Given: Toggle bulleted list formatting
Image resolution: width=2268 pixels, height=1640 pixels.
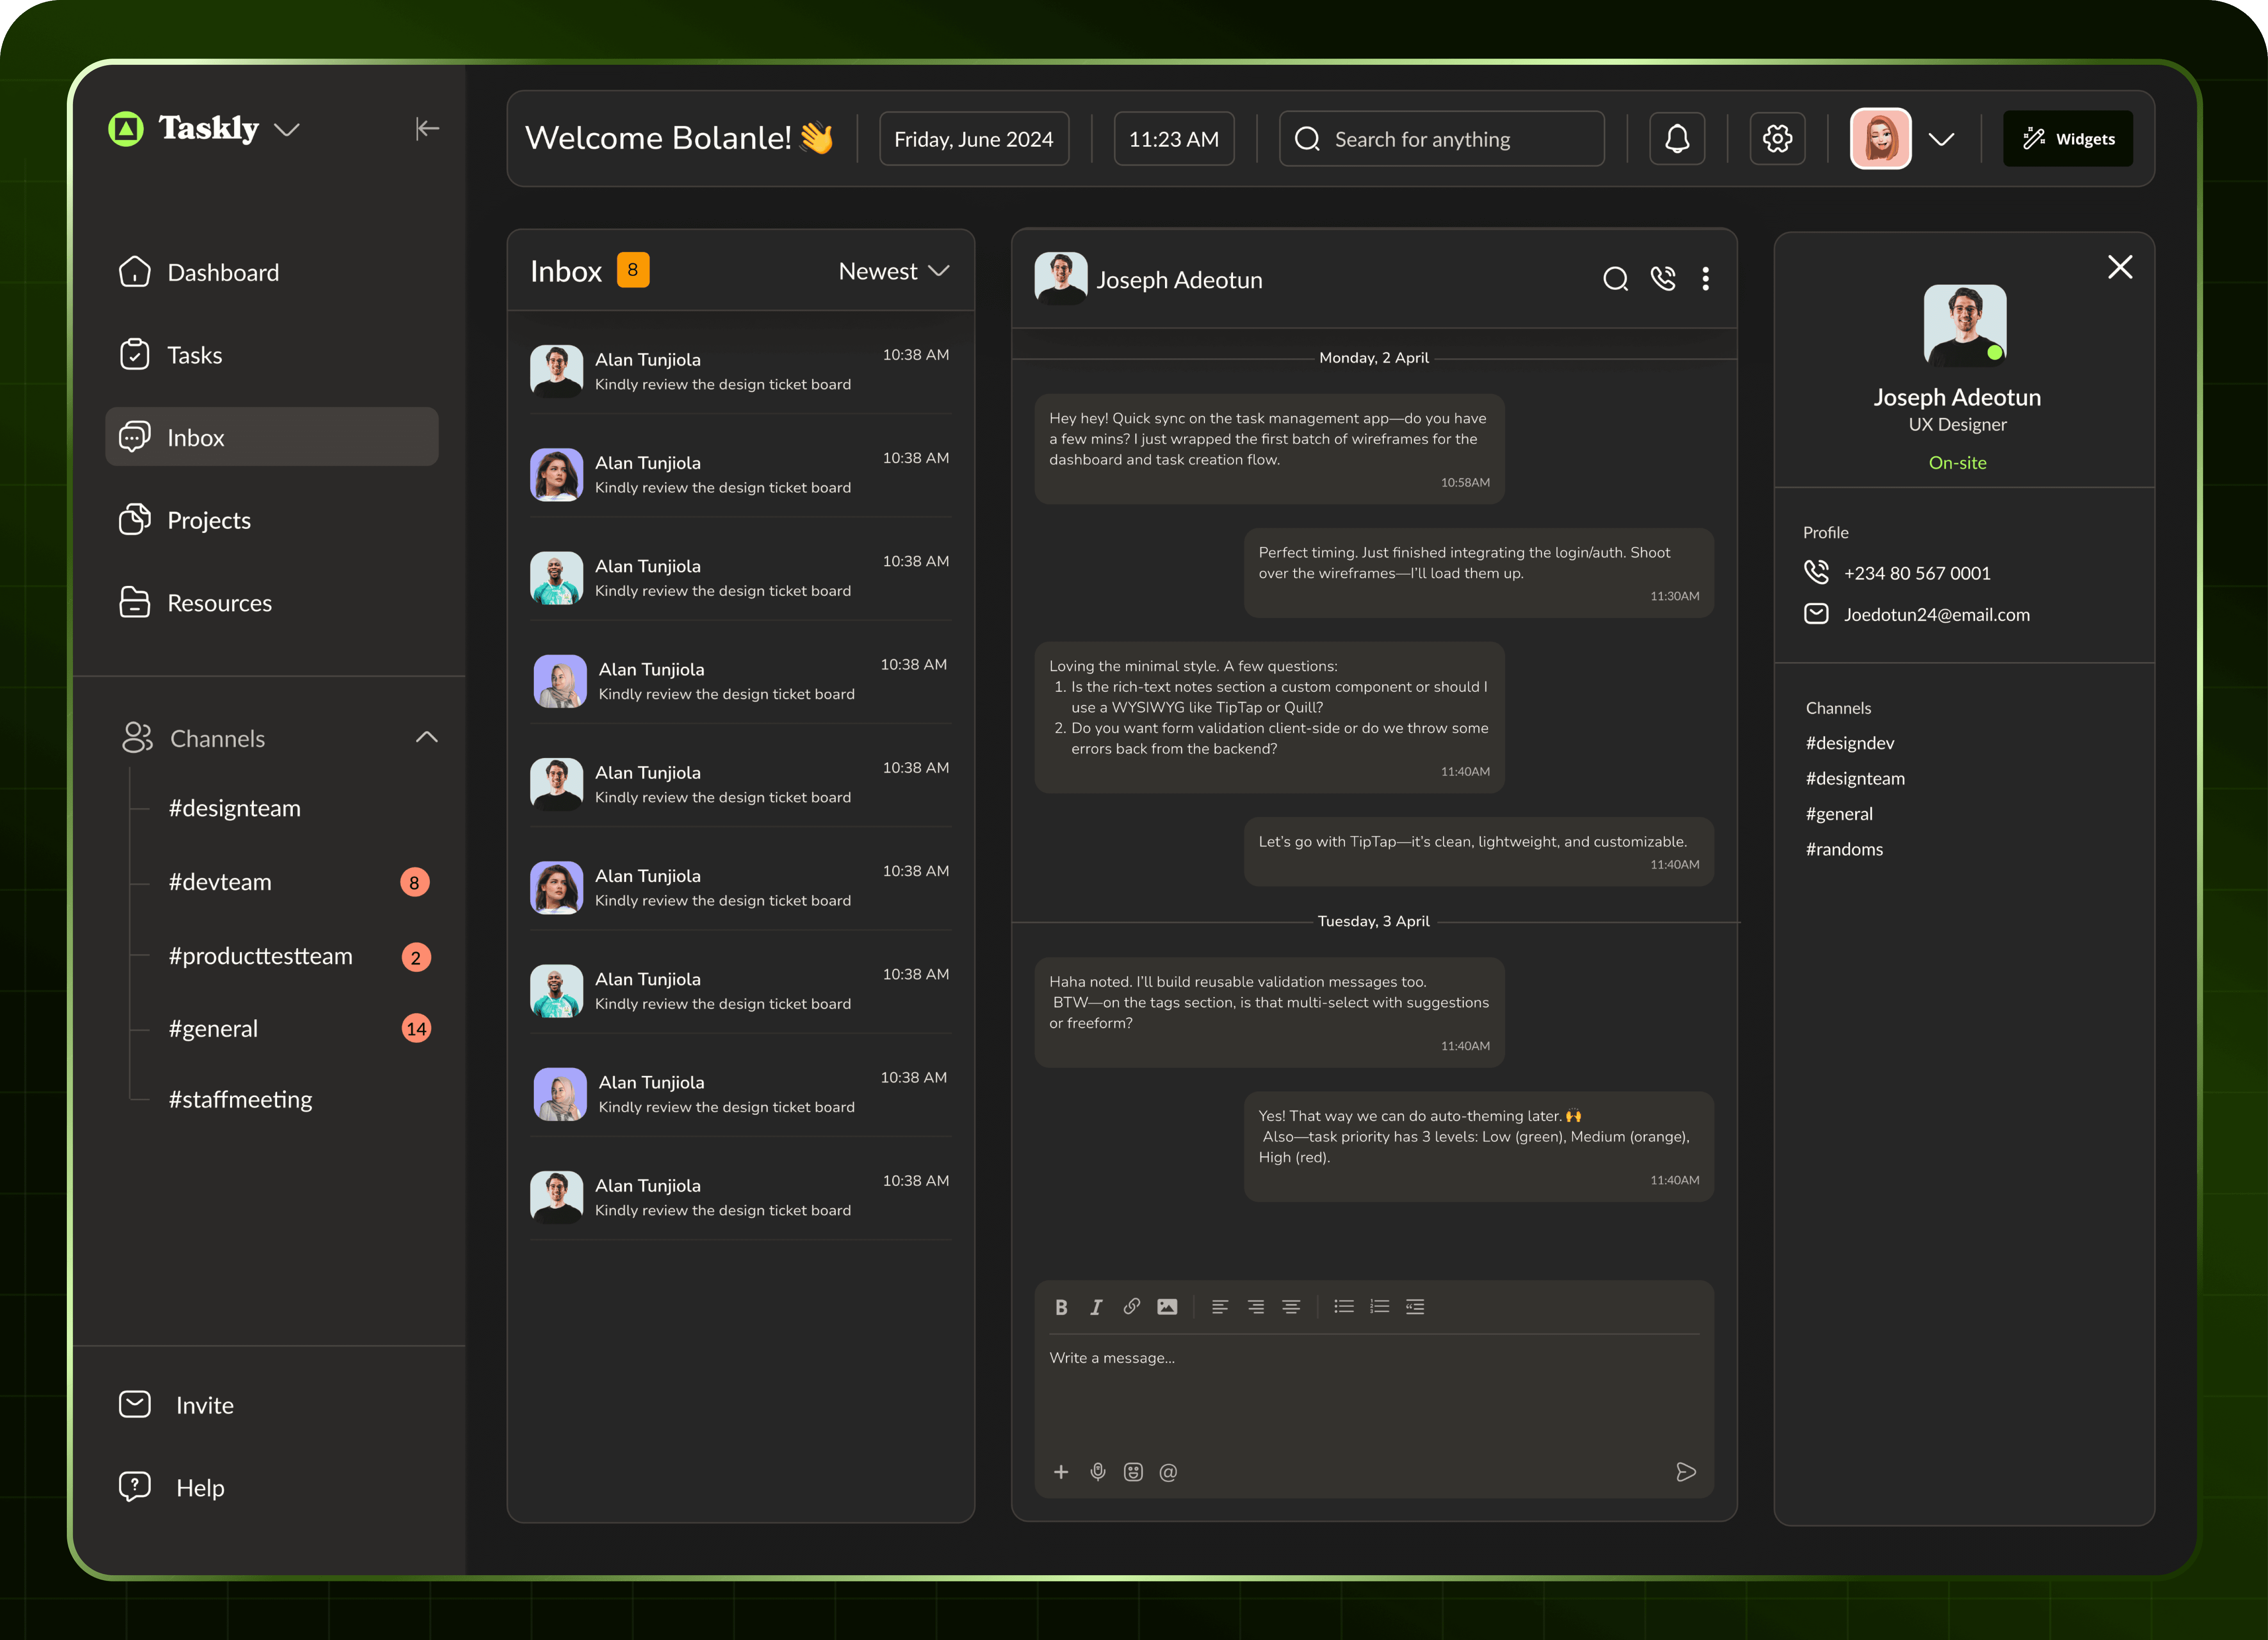Looking at the screenshot, I should [x=1344, y=1307].
